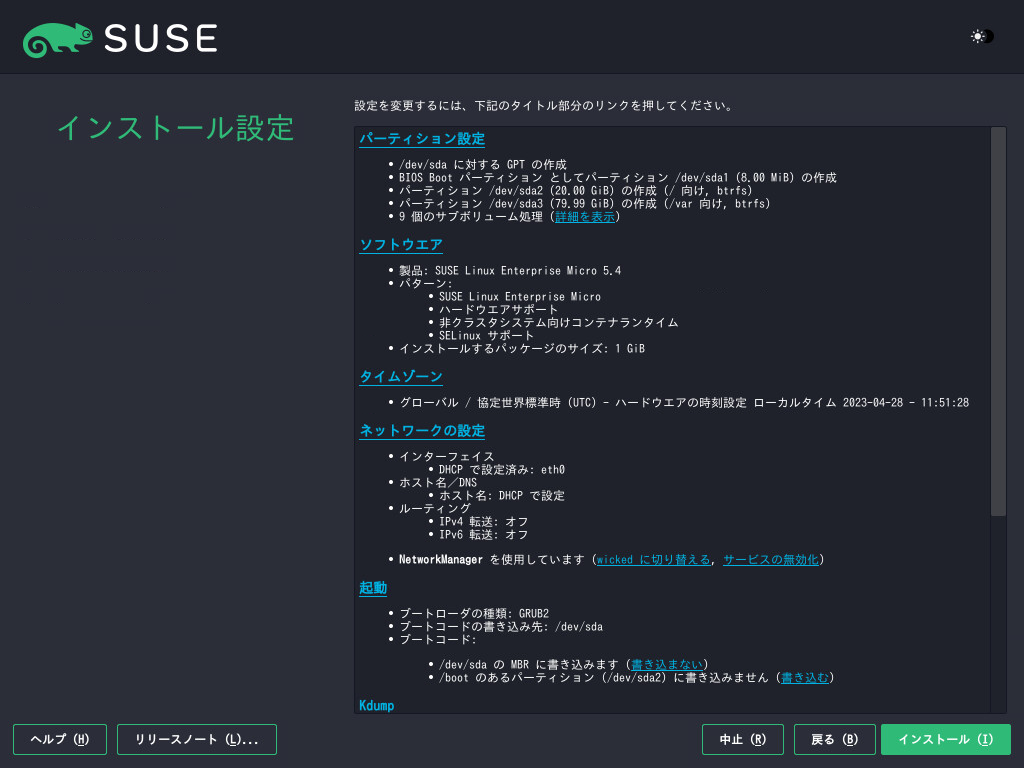Toggle the light/dark theme switch
Image resolution: width=1024 pixels, height=768 pixels.
pos(982,37)
